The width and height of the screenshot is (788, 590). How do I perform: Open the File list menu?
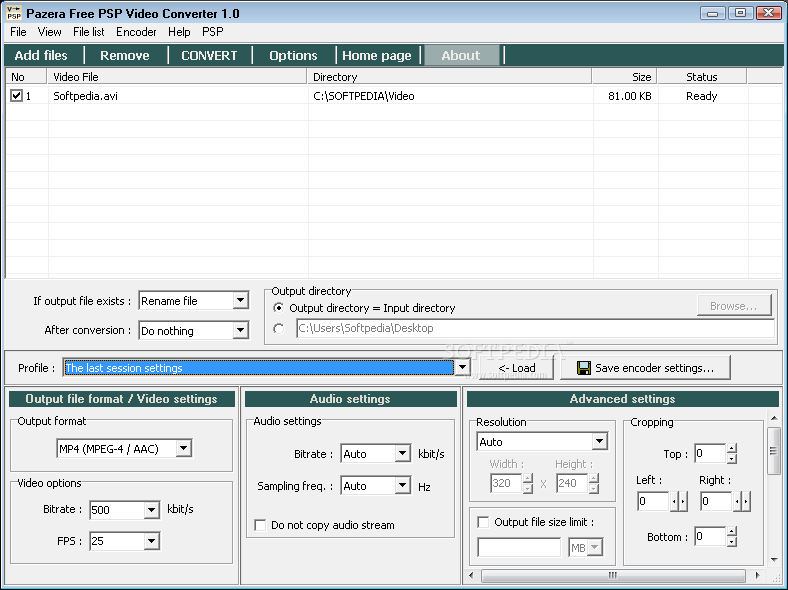pos(88,32)
